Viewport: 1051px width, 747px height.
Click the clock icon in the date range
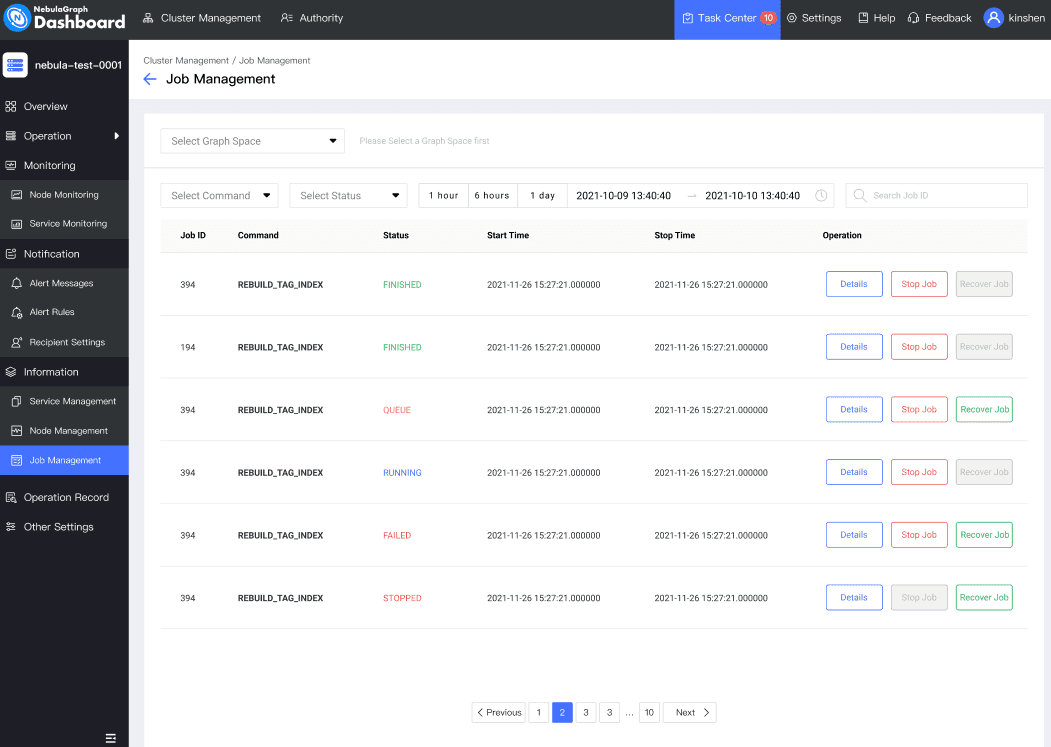pyautogui.click(x=821, y=196)
